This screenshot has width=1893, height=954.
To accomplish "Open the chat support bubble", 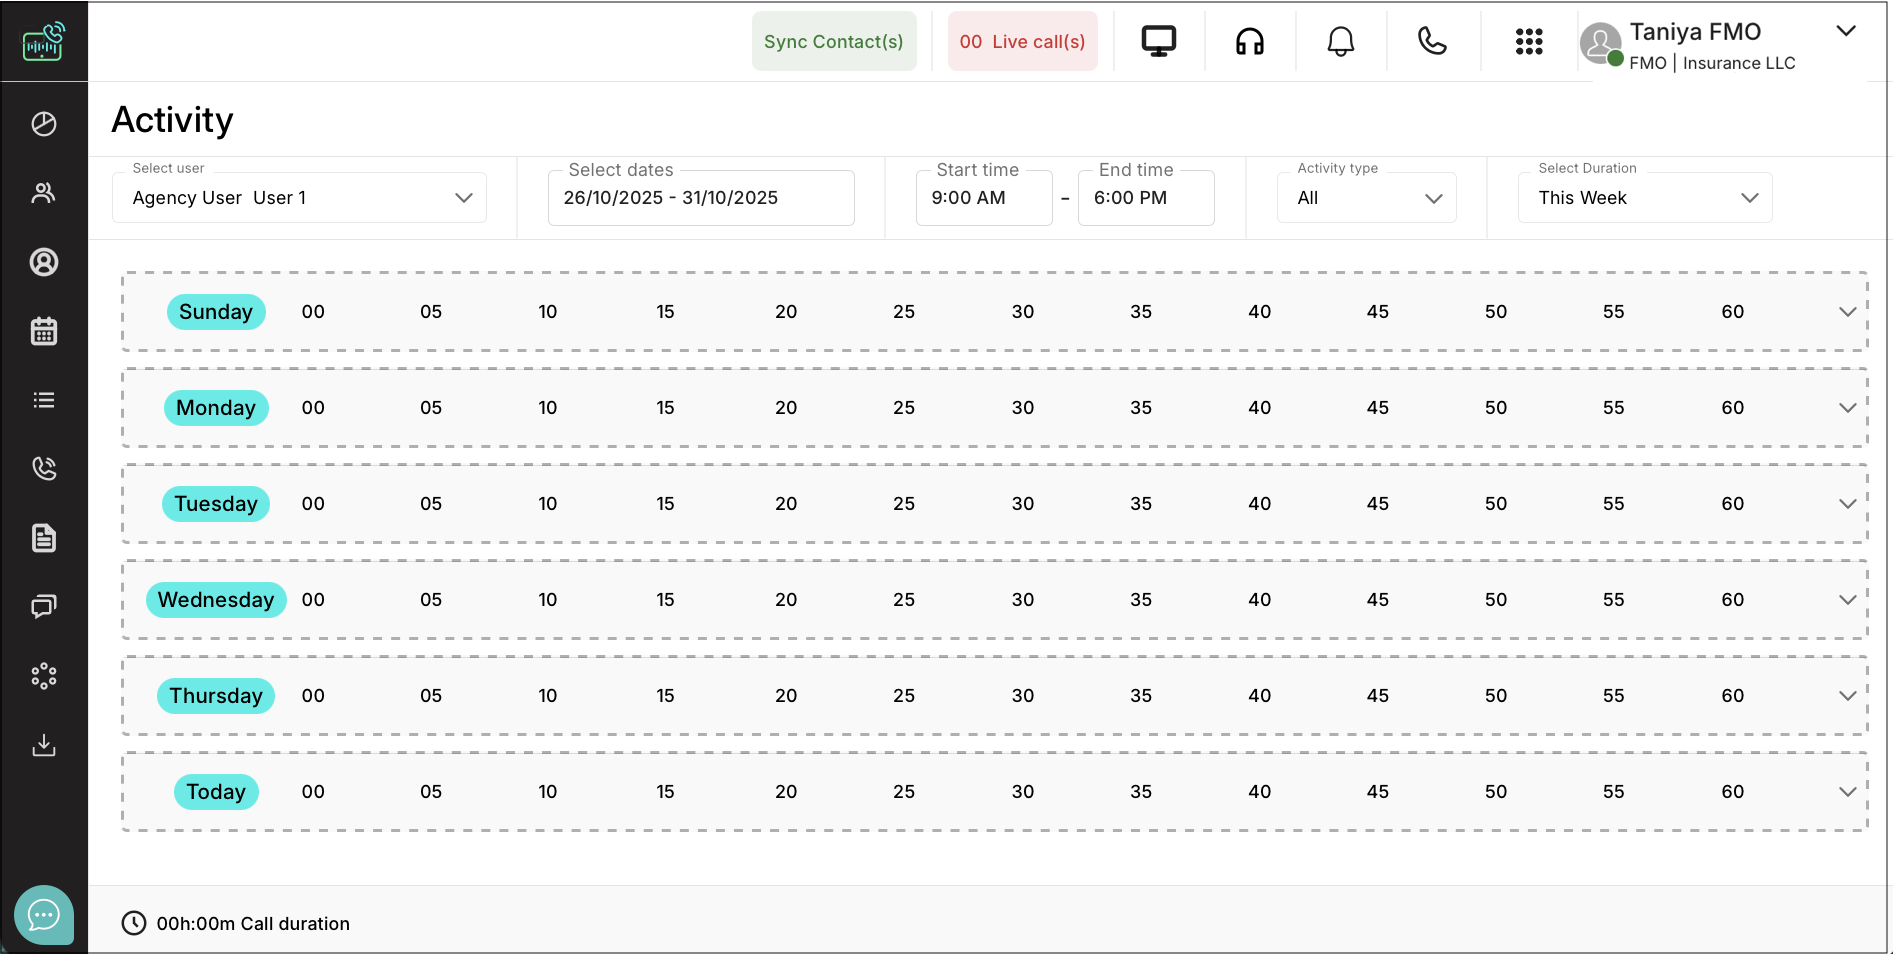I will [44, 914].
